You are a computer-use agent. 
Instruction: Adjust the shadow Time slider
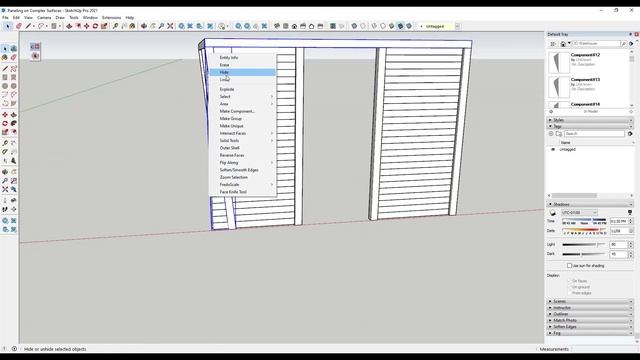tap(584, 221)
